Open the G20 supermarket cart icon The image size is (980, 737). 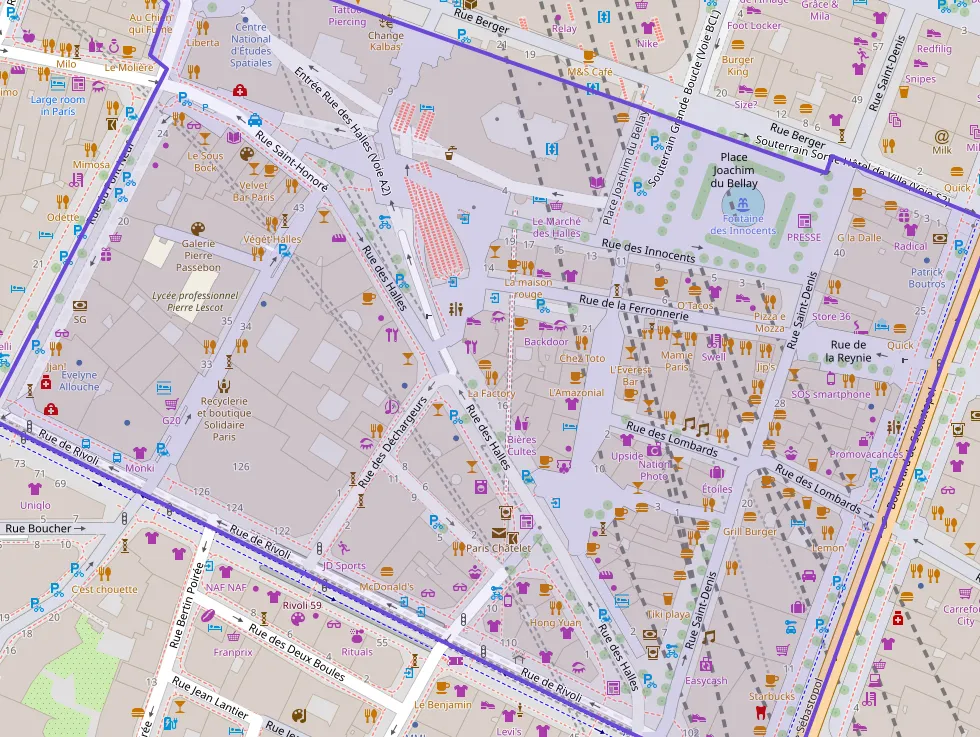coord(171,405)
